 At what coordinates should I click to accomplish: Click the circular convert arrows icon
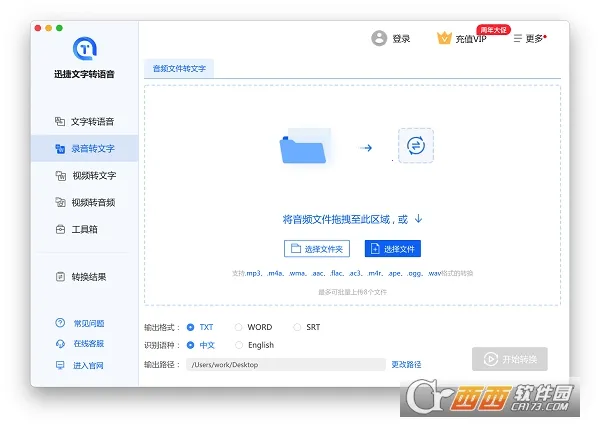click(416, 146)
